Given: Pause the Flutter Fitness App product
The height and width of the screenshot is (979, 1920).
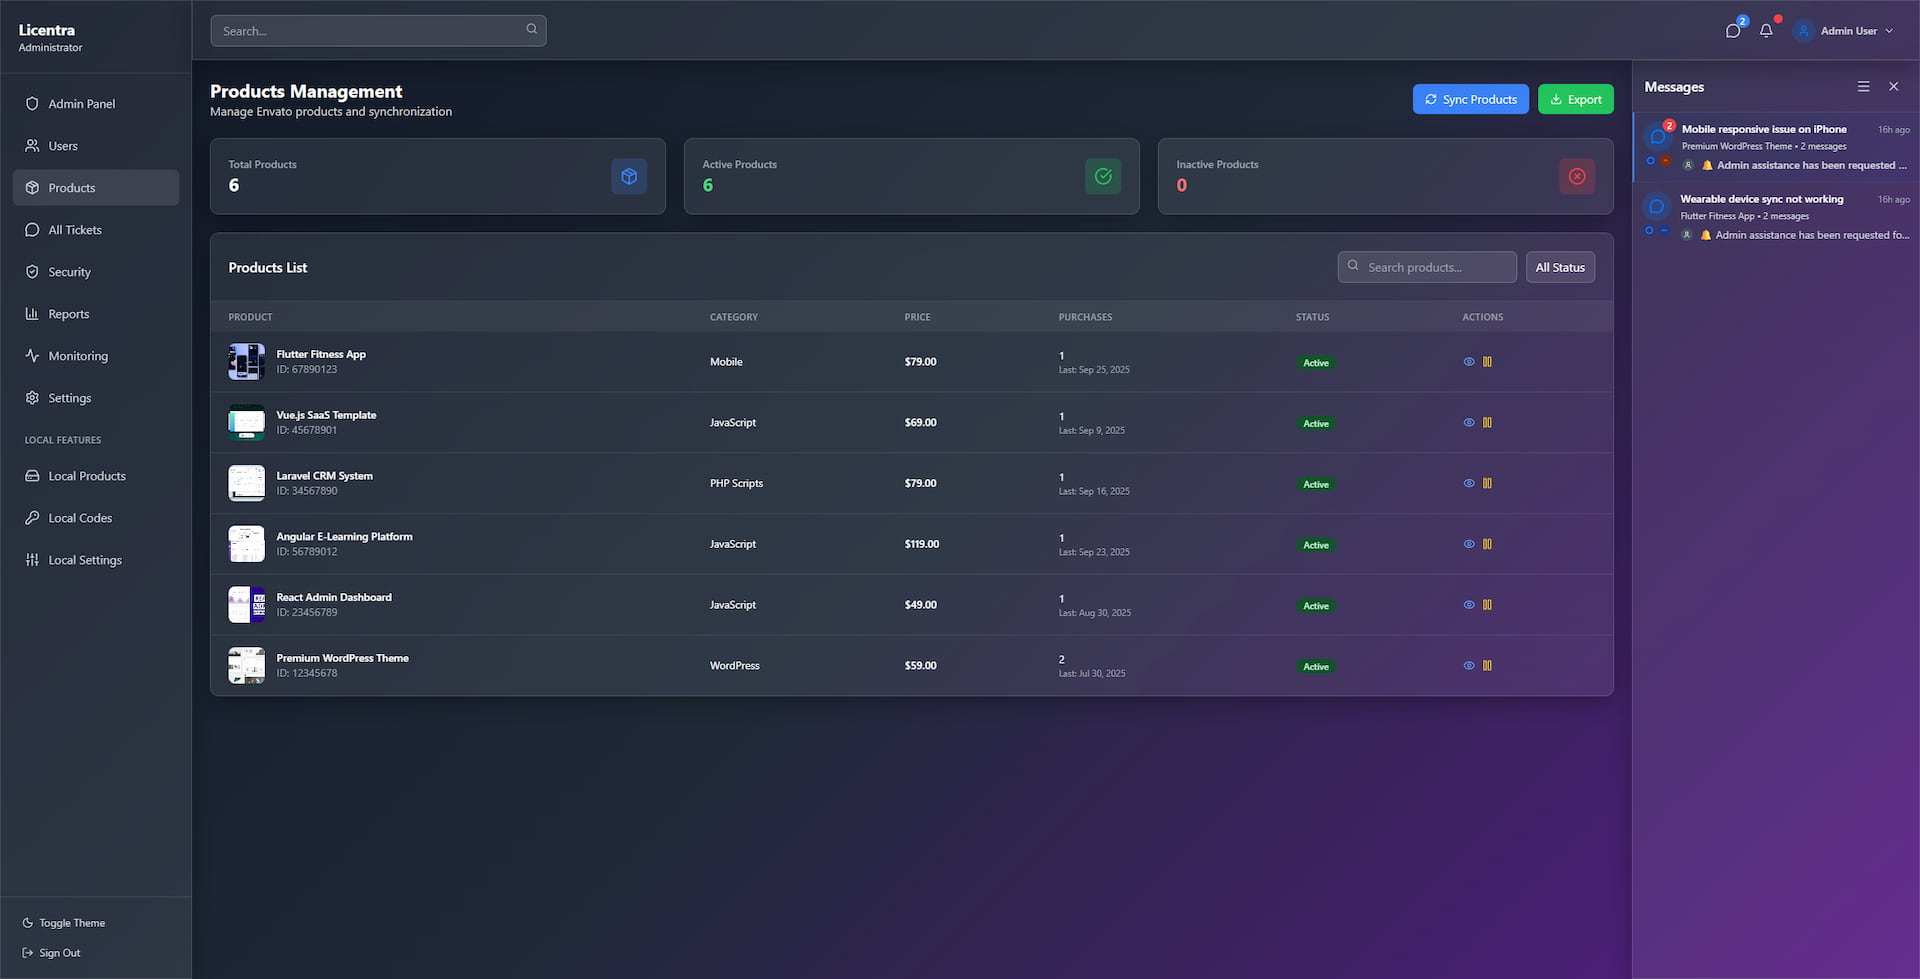Looking at the screenshot, I should pos(1487,362).
